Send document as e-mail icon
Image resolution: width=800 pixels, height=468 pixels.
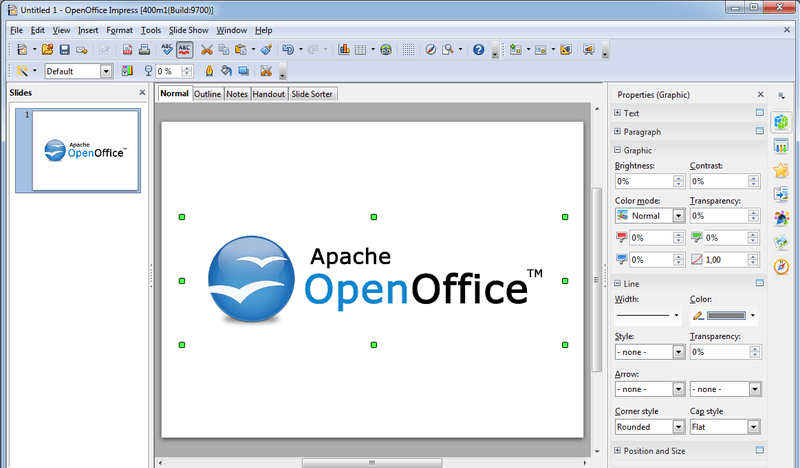pyautogui.click(x=82, y=50)
